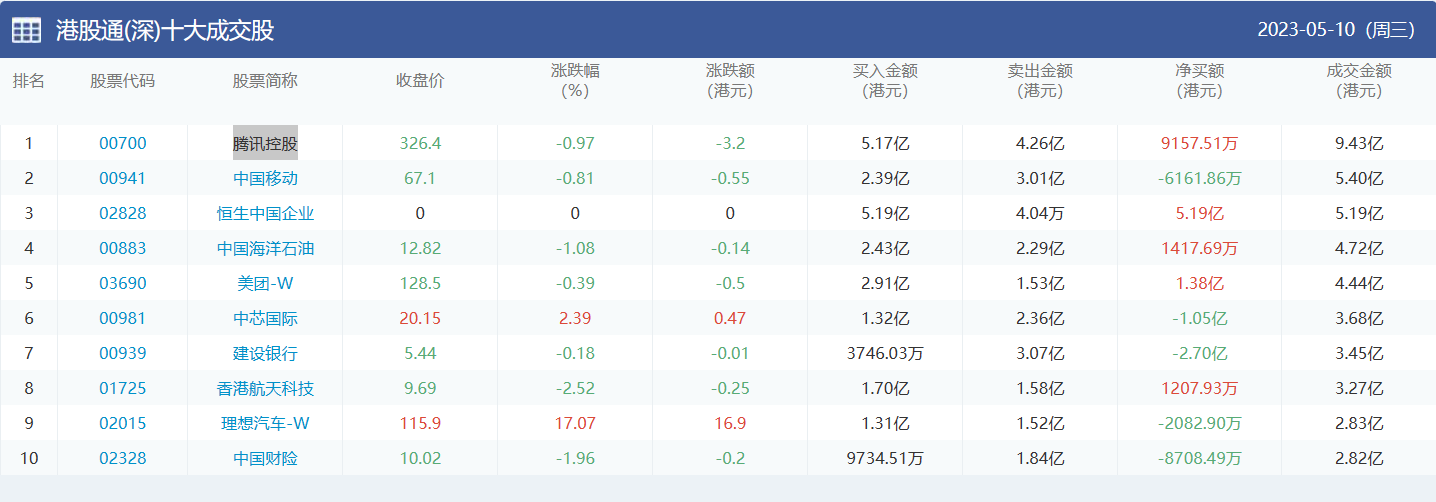The height and width of the screenshot is (502, 1436).
Task: Click the table grid icon in header
Action: (26, 31)
